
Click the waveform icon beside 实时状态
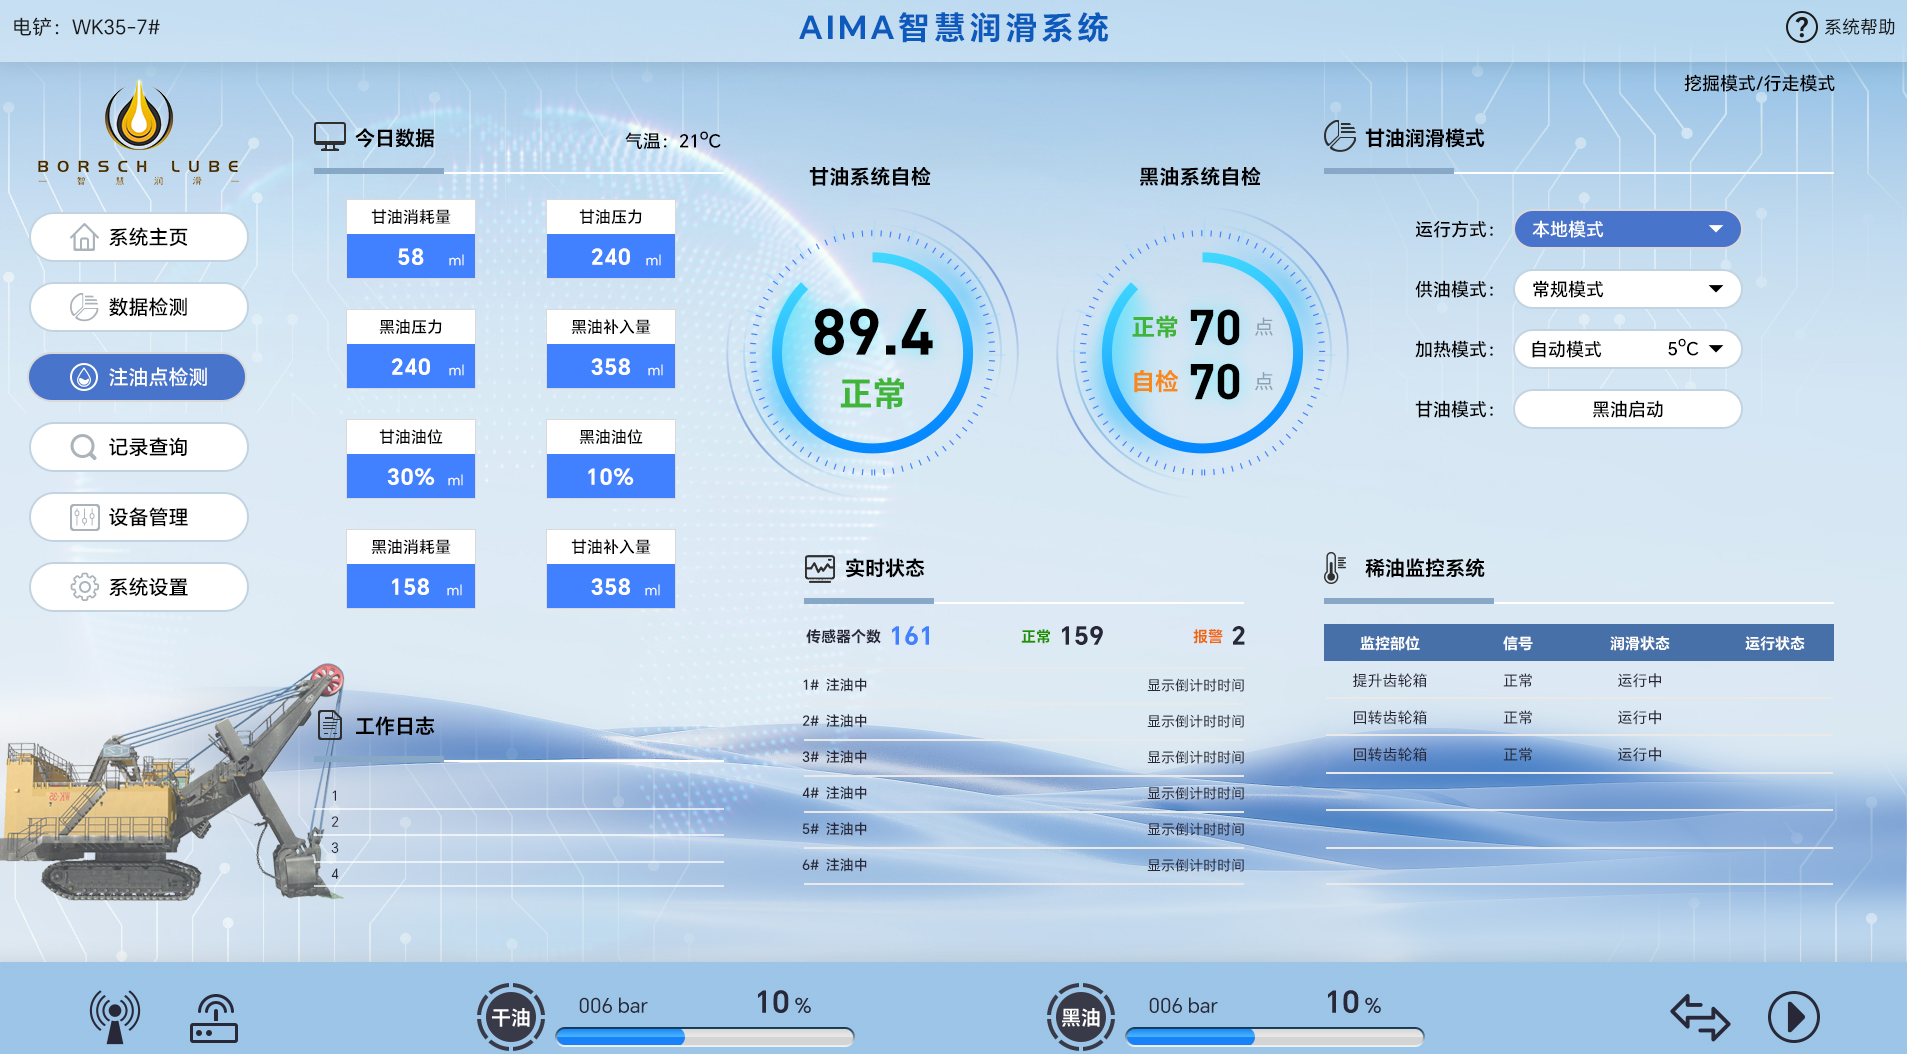(x=820, y=568)
